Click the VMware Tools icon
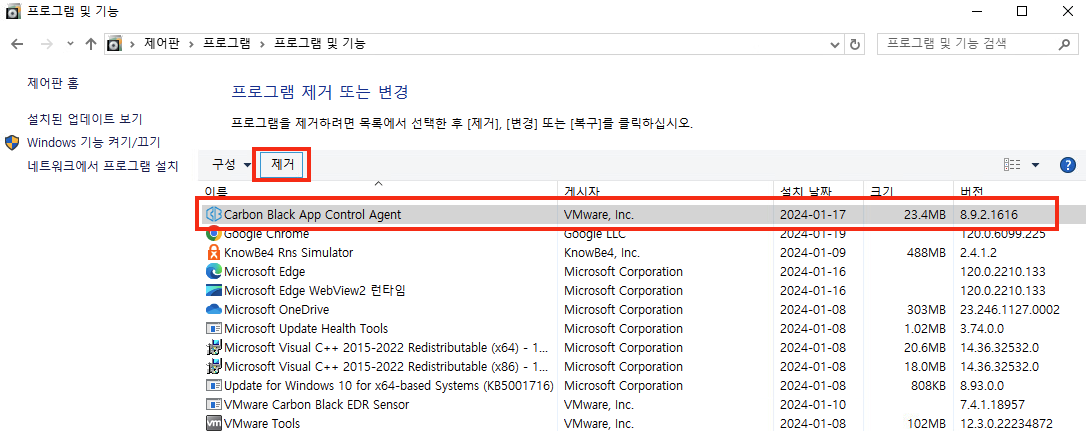This screenshot has height=431, width=1086. pyautogui.click(x=214, y=423)
